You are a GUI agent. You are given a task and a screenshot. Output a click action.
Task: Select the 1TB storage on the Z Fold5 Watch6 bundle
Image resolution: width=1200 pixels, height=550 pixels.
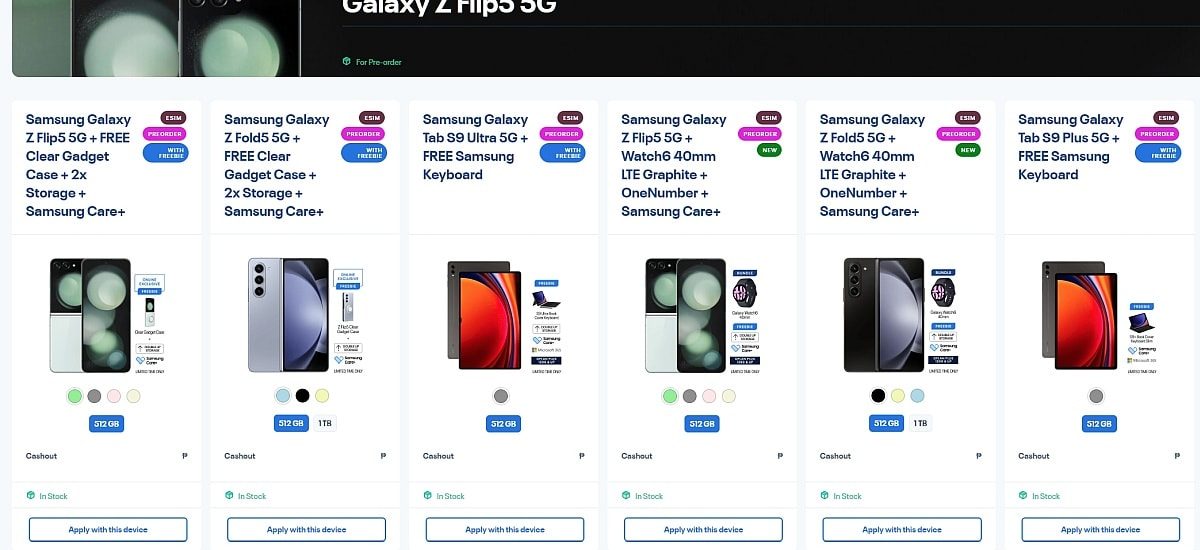pos(920,423)
